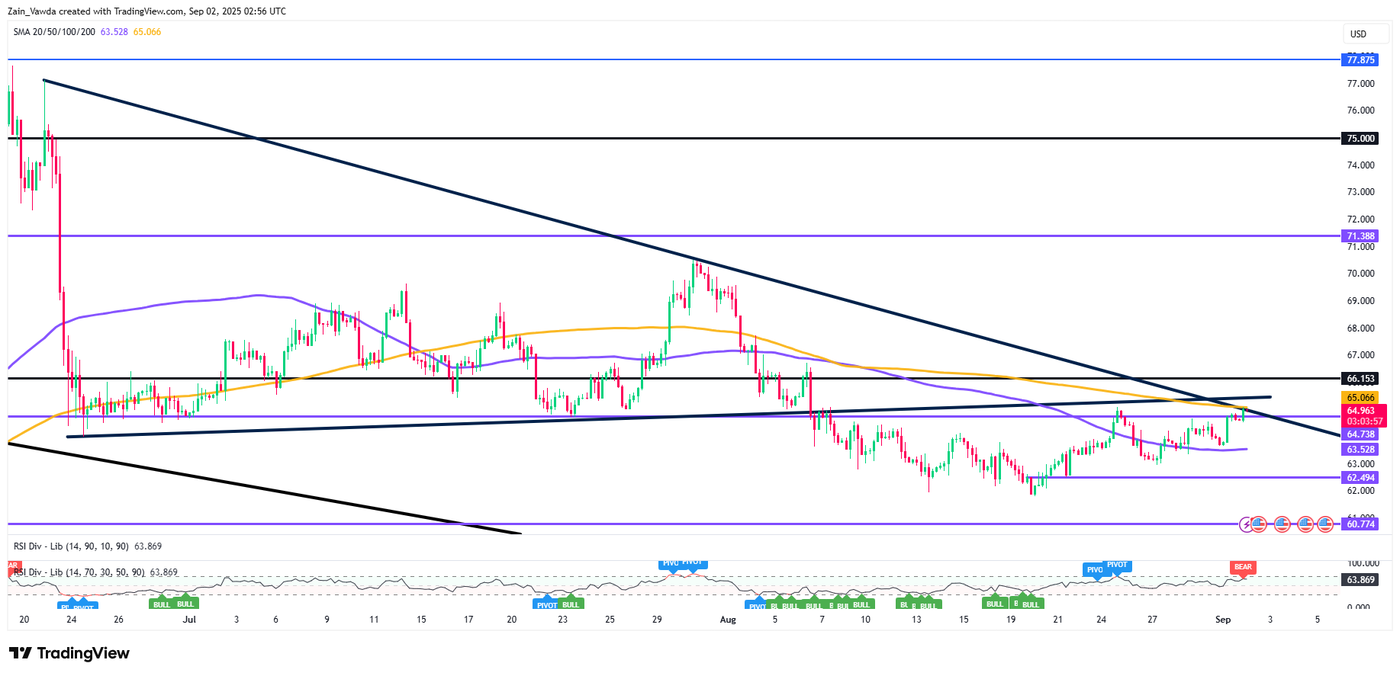Click the red current price label 64.963
Viewport: 1400px width, 676px height.
pyautogui.click(x=1359, y=409)
